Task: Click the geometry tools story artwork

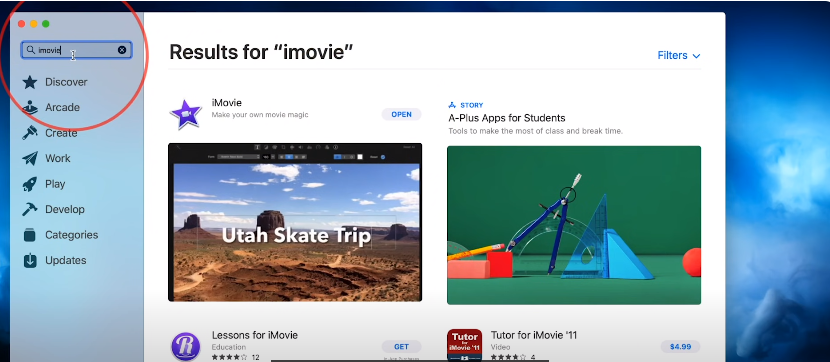Action: pyautogui.click(x=574, y=225)
